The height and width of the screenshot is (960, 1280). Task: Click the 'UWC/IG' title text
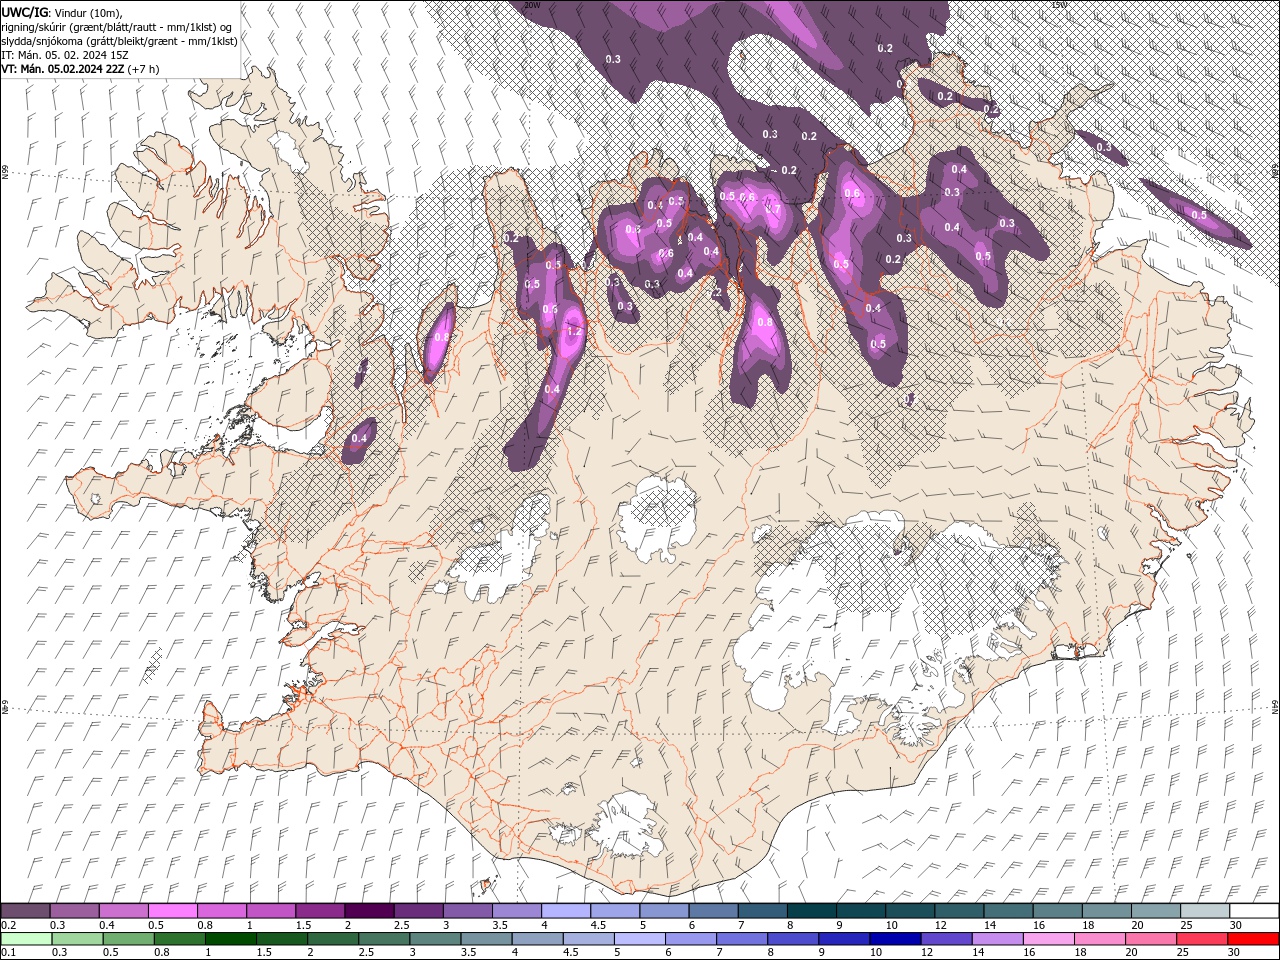tap(24, 12)
